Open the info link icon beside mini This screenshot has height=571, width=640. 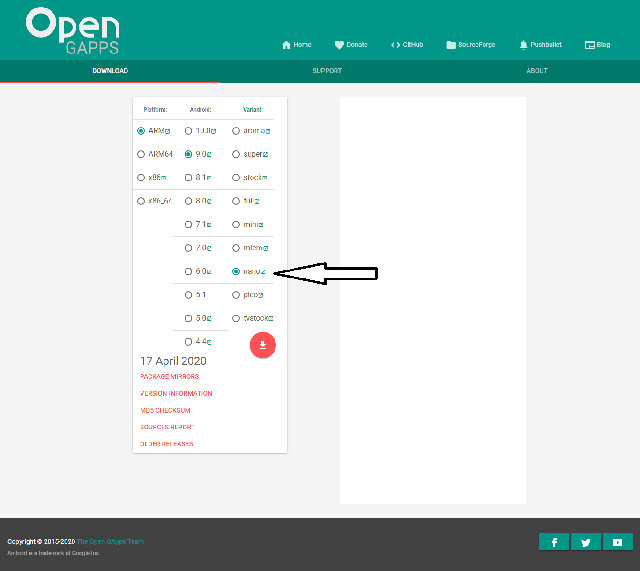click(x=261, y=225)
